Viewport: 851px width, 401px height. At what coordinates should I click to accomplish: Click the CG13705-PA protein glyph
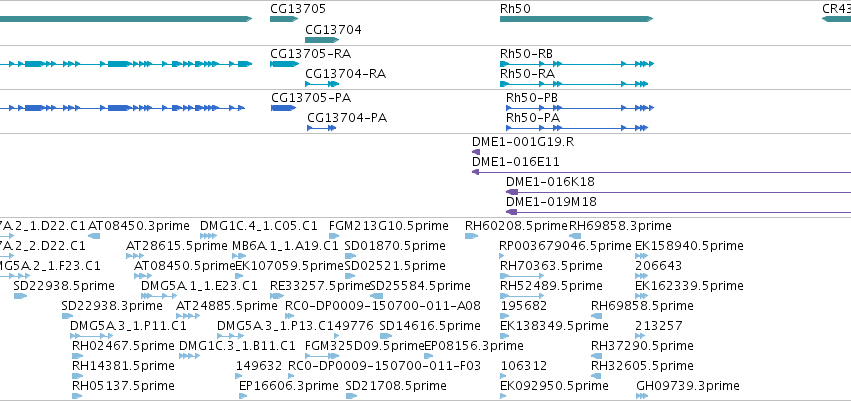[283, 108]
